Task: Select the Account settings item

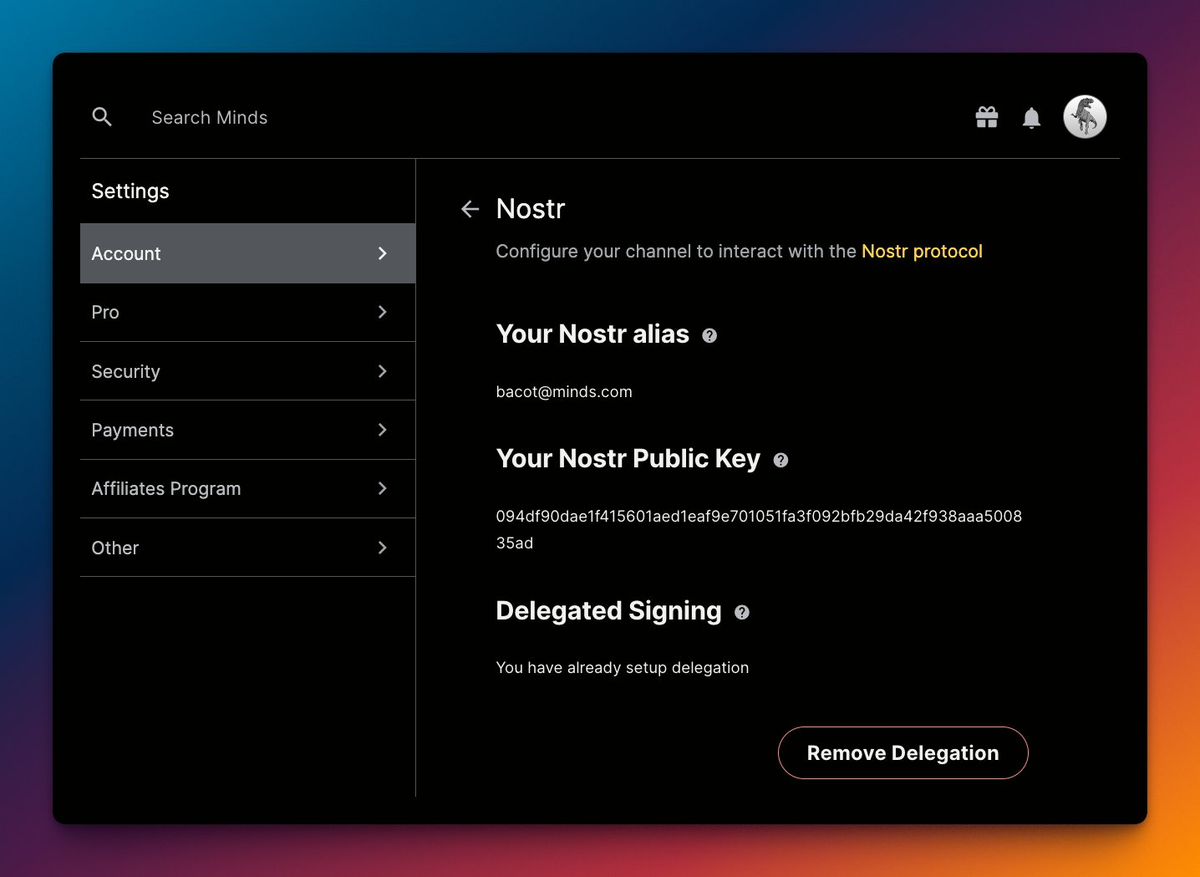Action: [248, 253]
